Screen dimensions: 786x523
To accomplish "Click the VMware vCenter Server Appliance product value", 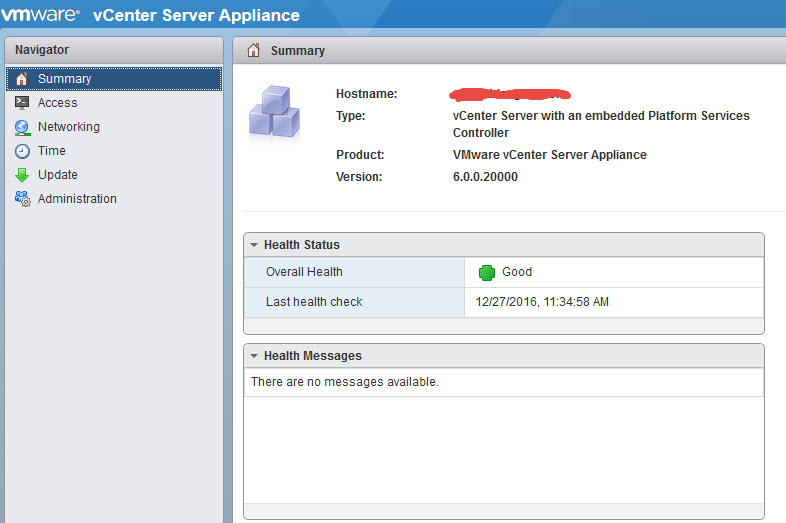I will (549, 154).
